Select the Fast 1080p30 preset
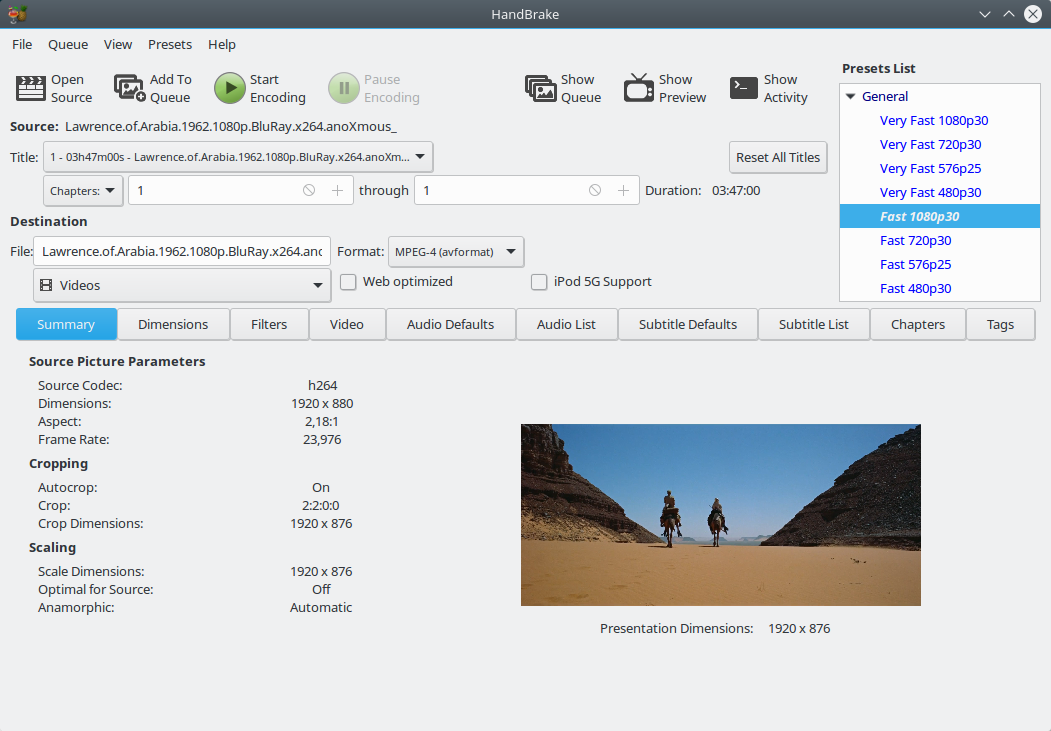 [940, 216]
